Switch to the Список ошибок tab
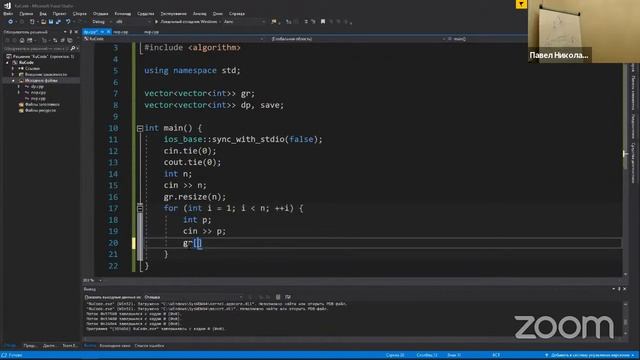 click(x=149, y=346)
